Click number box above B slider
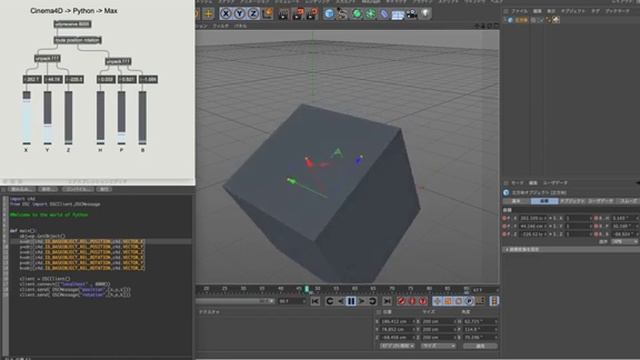The image size is (640, 360). pos(148,79)
